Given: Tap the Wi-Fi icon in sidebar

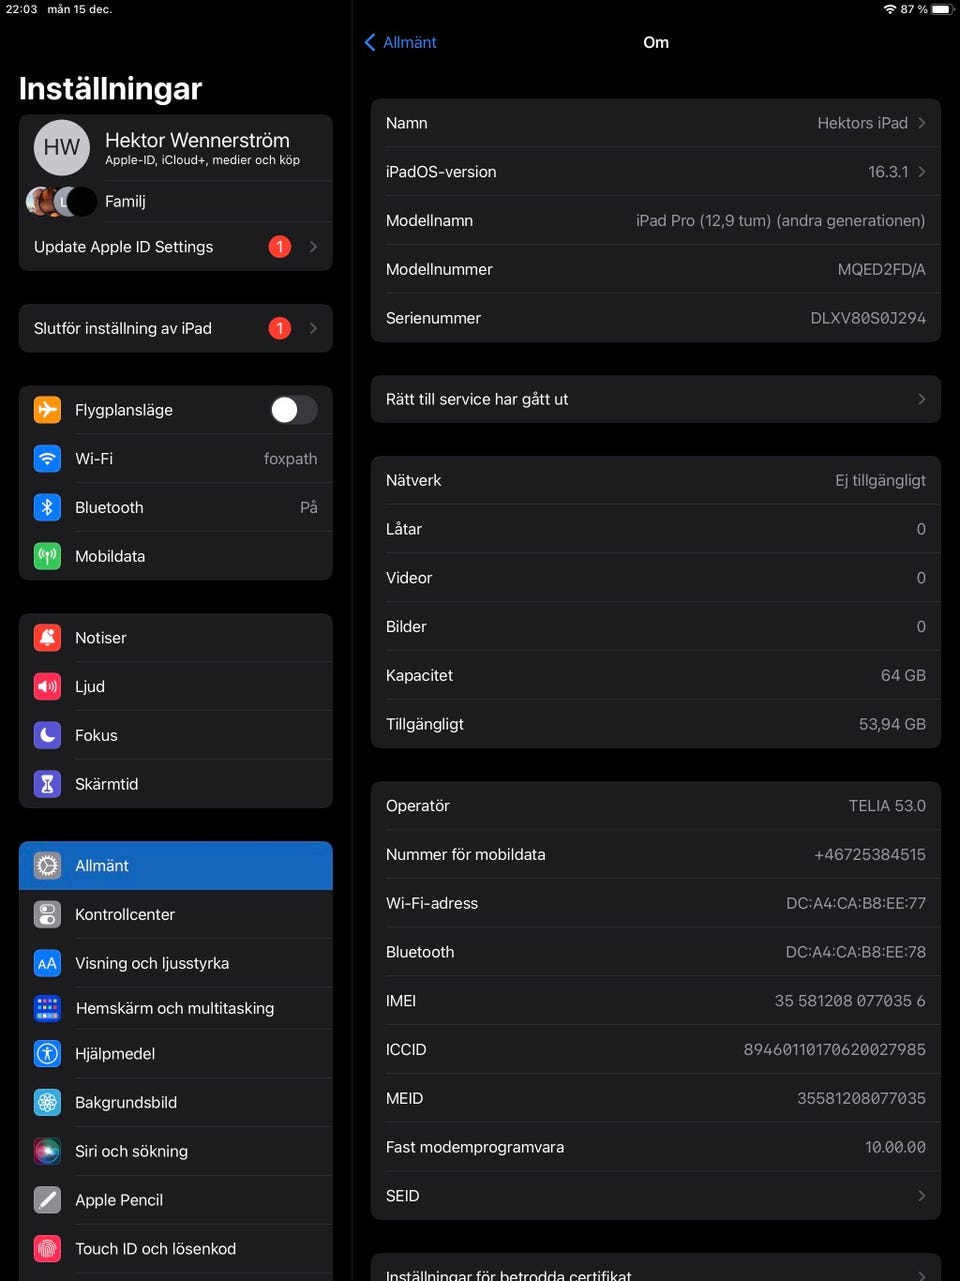Looking at the screenshot, I should (47, 459).
